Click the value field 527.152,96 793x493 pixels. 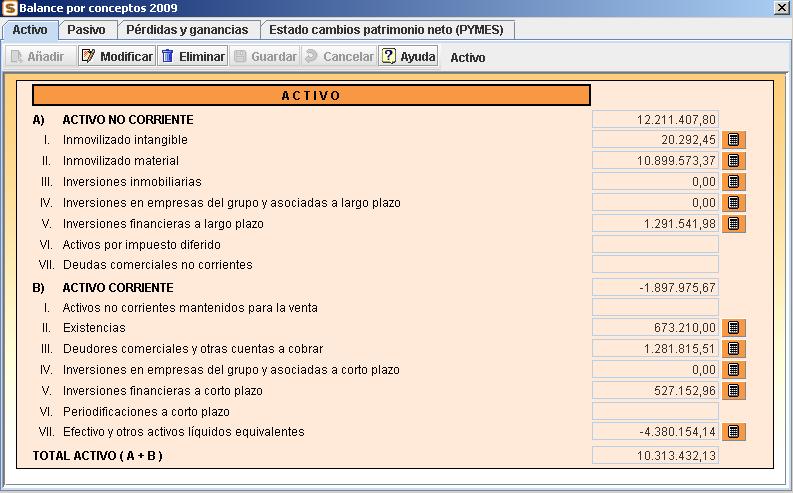[x=655, y=391]
